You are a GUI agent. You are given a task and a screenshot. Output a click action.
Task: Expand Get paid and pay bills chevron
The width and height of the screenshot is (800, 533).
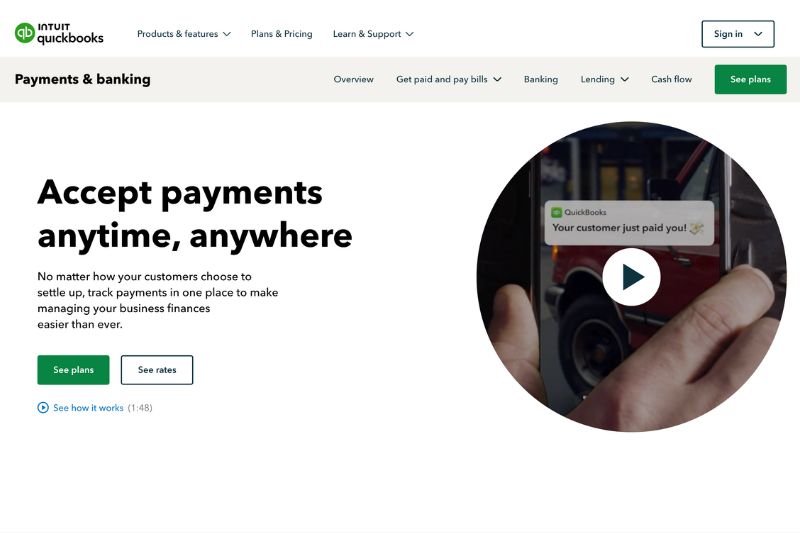[497, 80]
